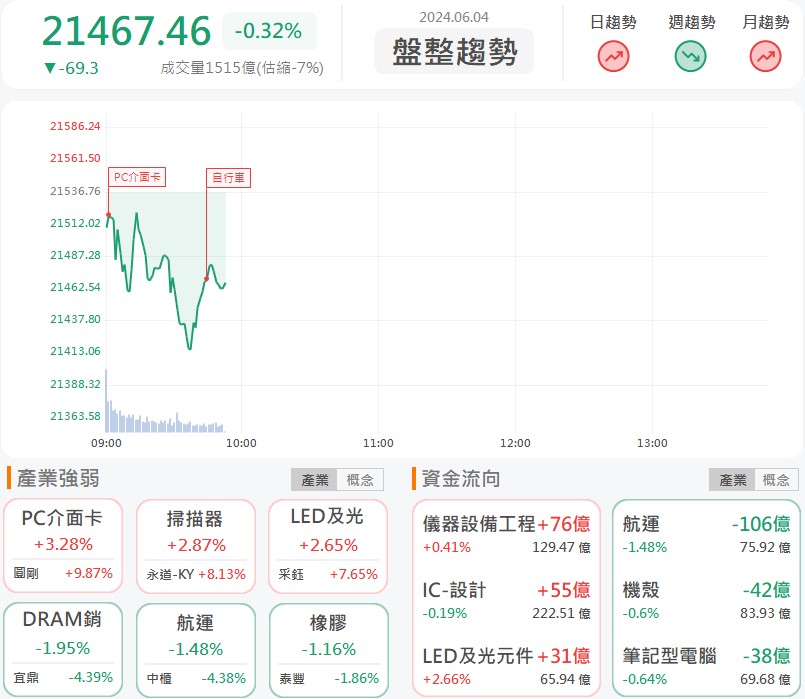Open the 掃描器 +2.87% industry card
805x699 pixels.
(196, 546)
